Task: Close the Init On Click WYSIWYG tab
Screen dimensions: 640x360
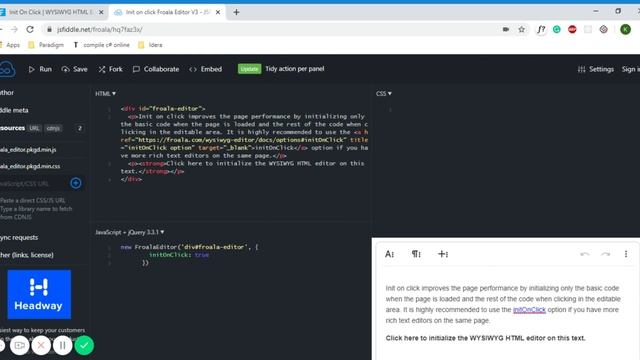Action: 101,12
